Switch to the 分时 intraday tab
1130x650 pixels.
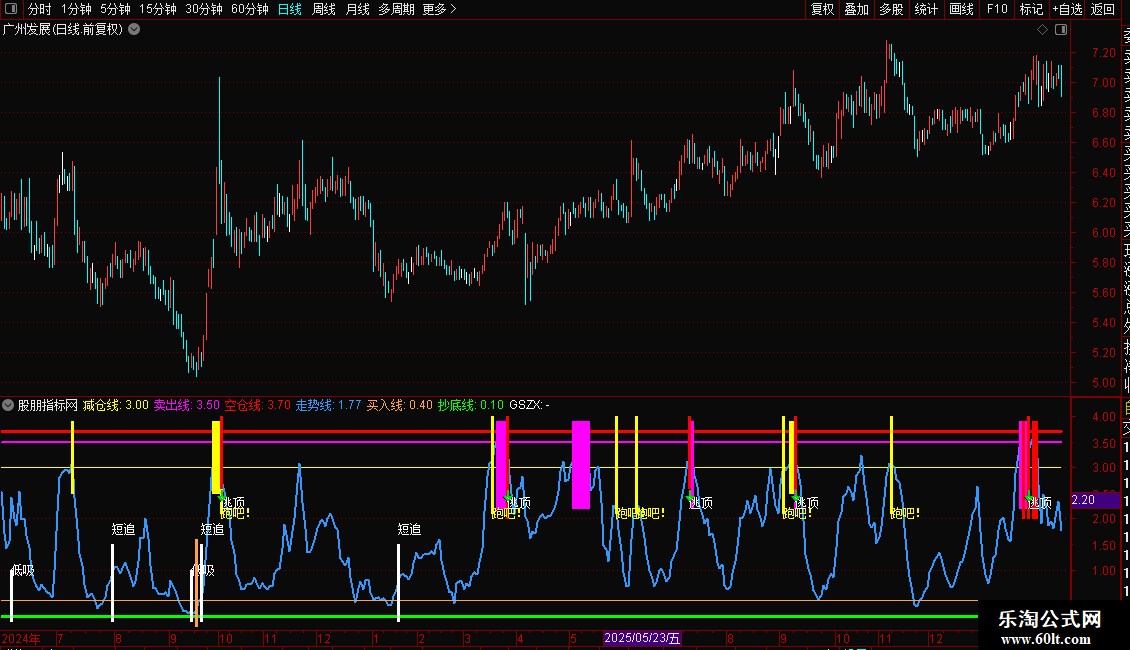39,9
